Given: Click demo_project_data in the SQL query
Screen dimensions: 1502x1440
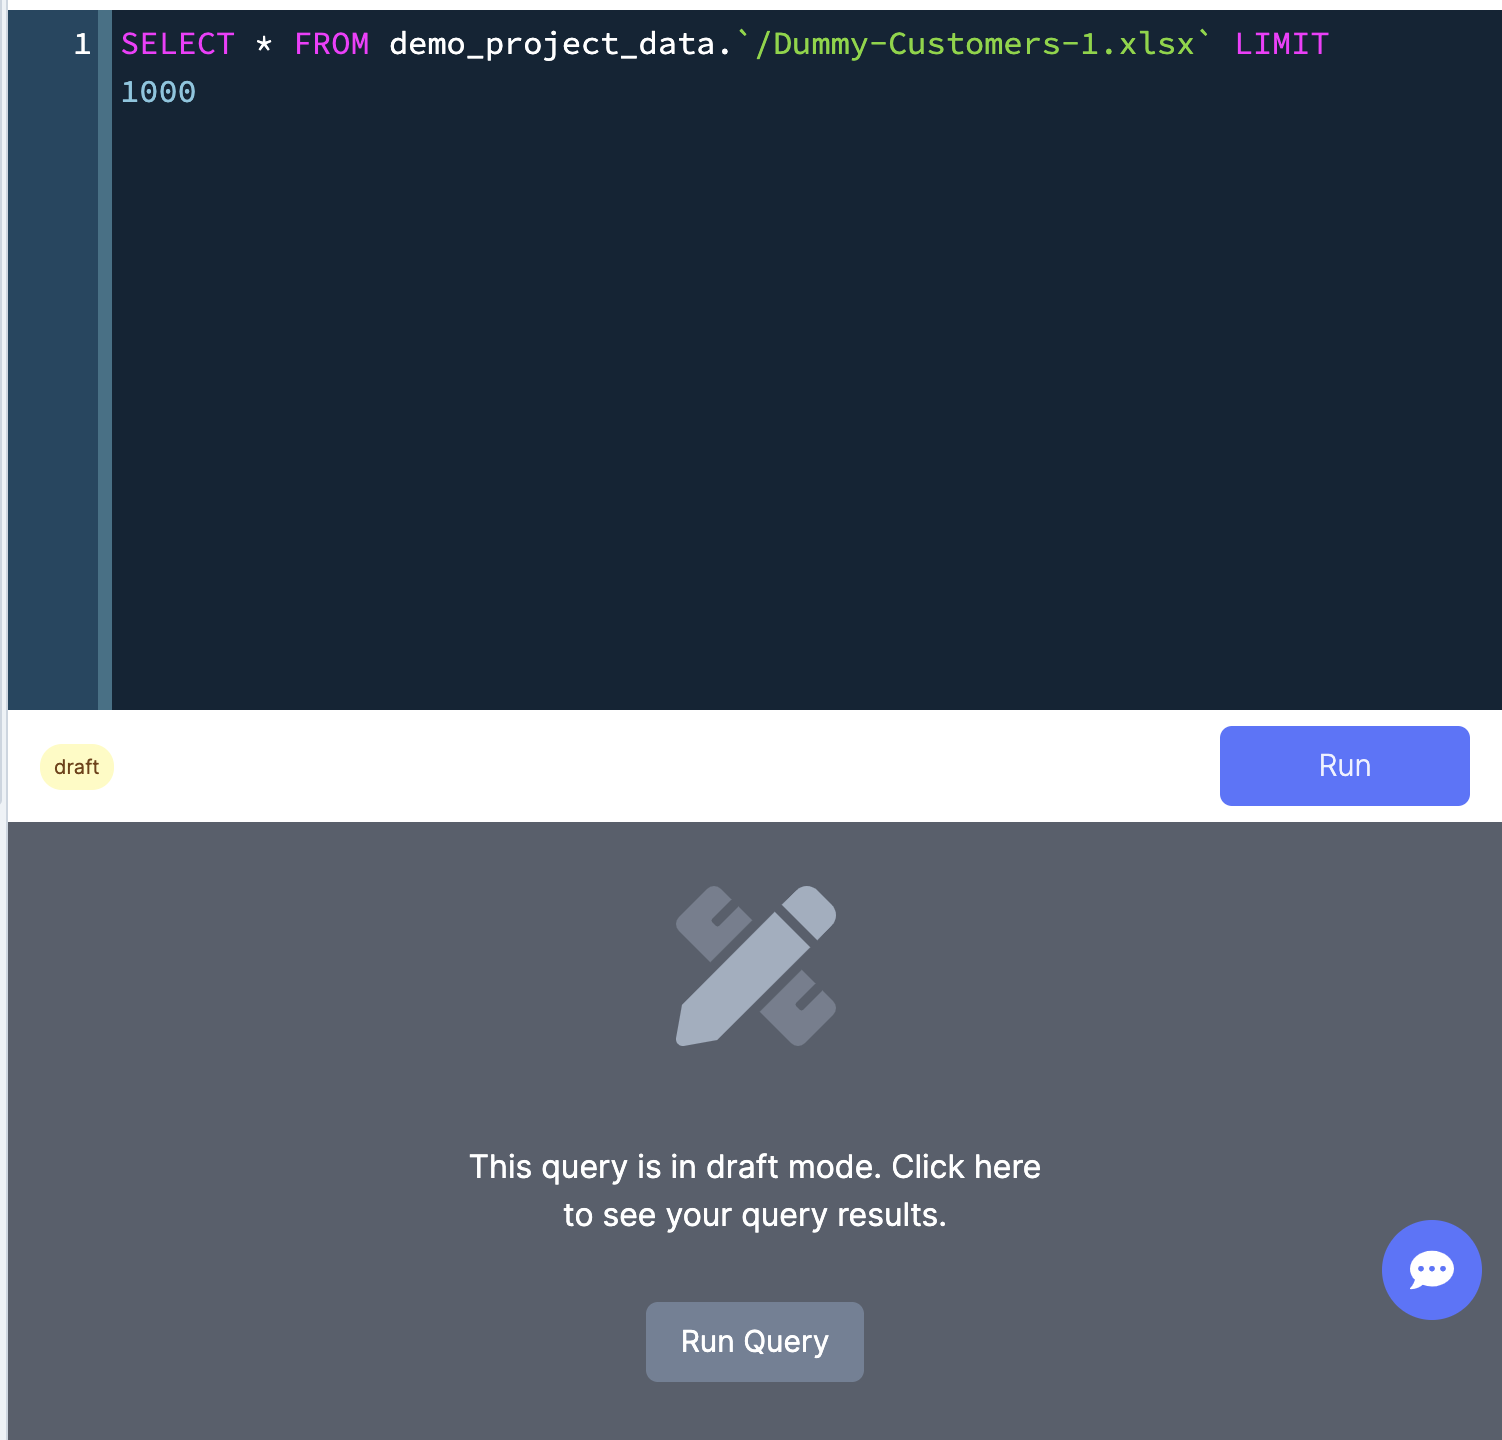Looking at the screenshot, I should pyautogui.click(x=552, y=44).
